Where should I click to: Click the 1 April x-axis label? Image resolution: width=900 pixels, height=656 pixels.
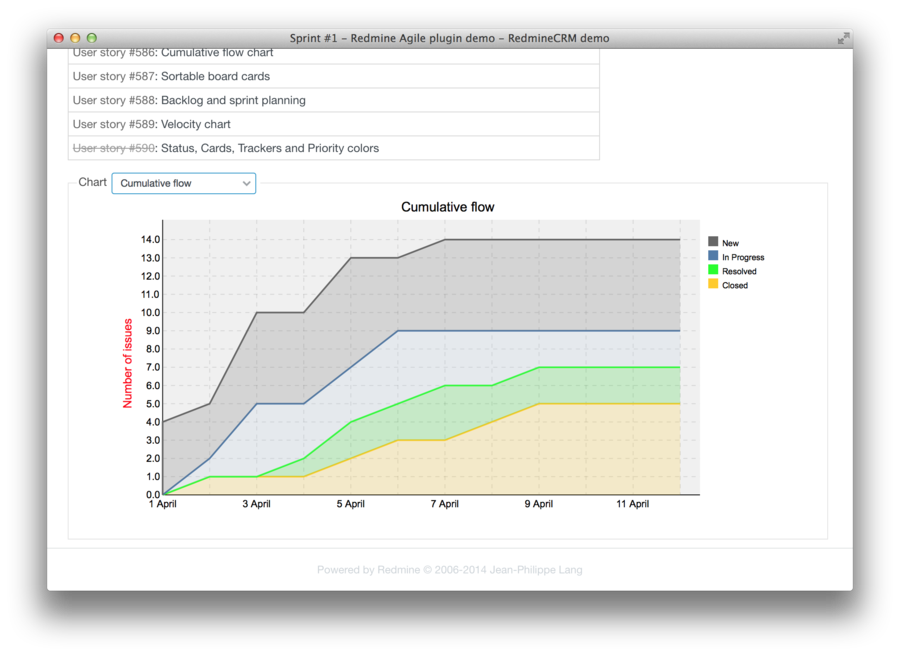point(162,504)
